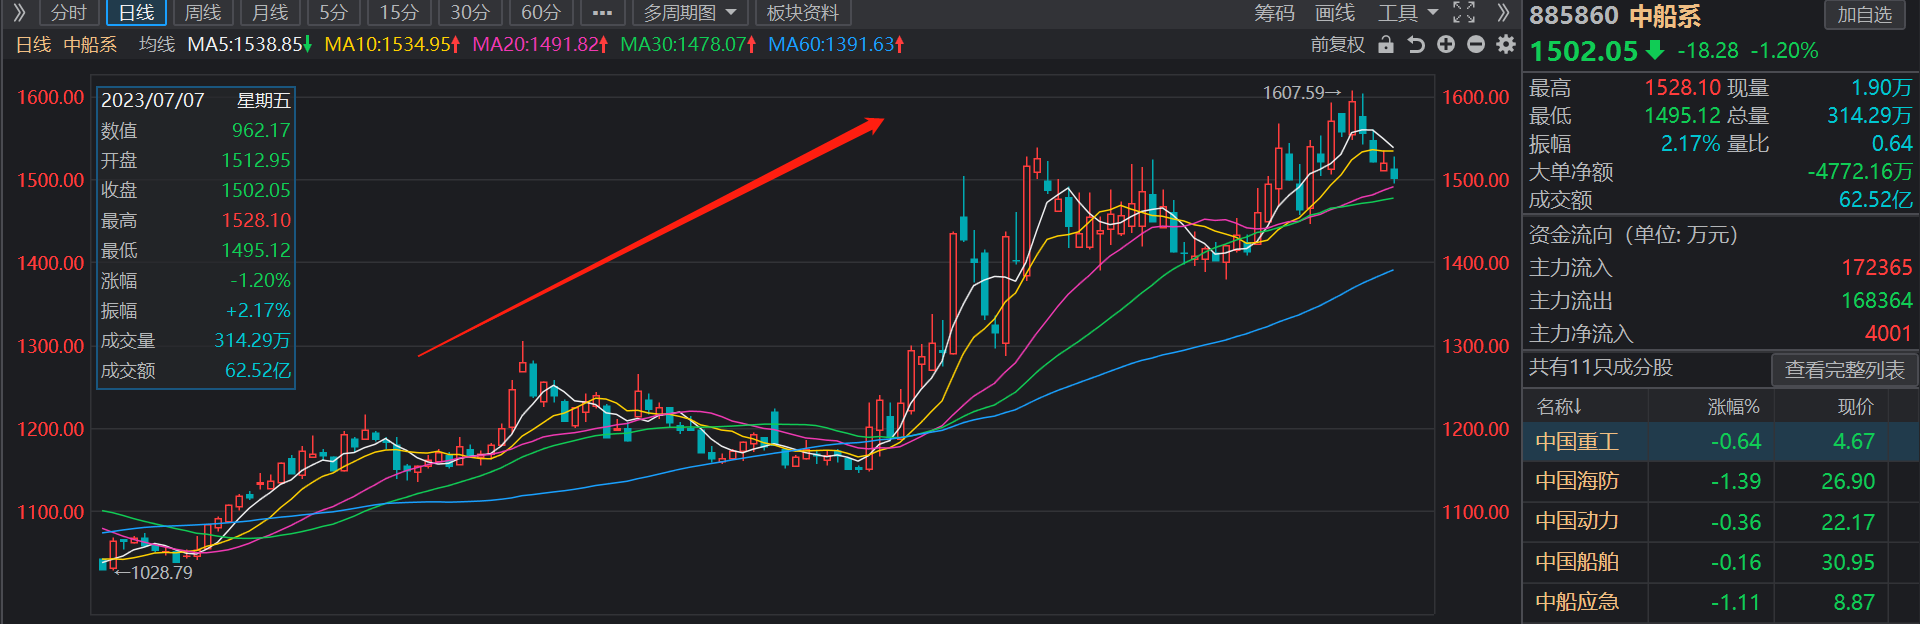
Task: Collapse left panel with double chevron
Action: 18,13
